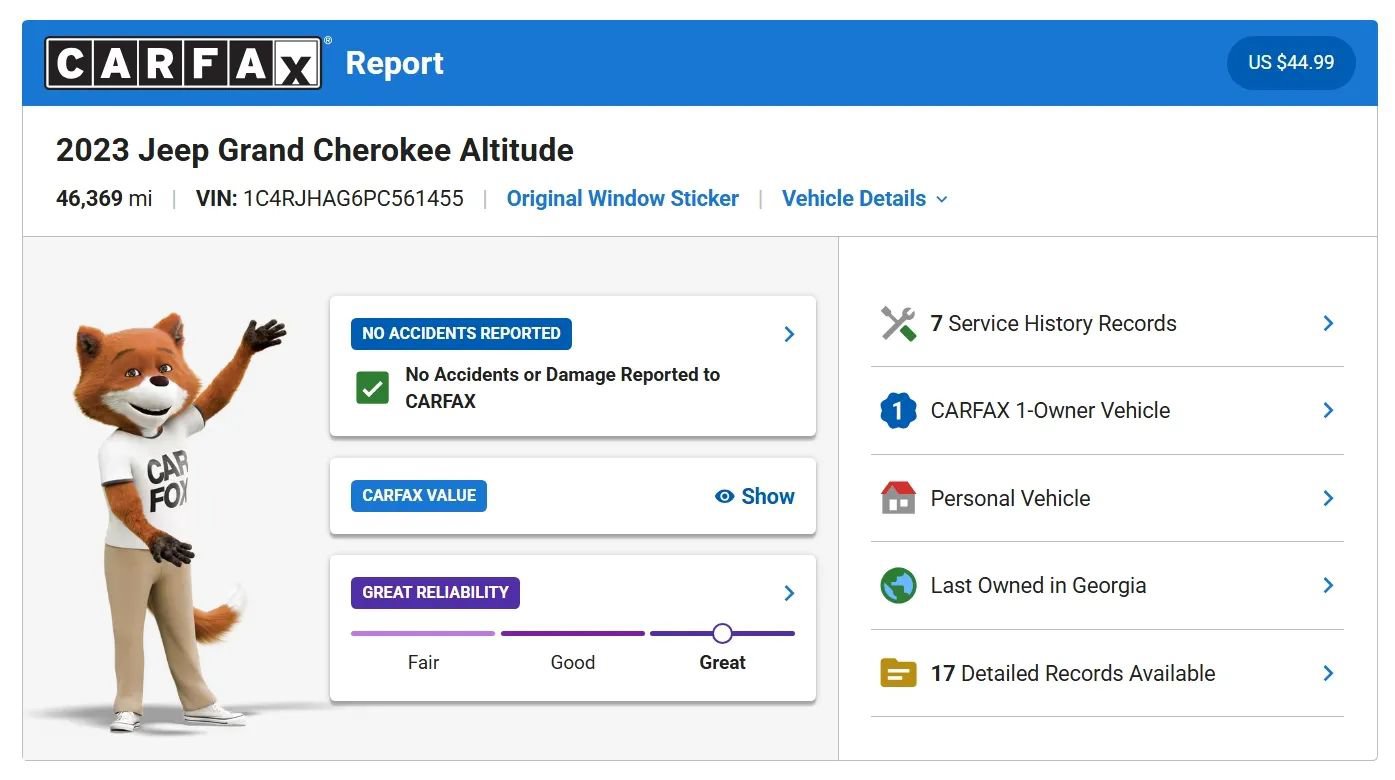
Task: Click the Fair reliability label
Action: [423, 662]
